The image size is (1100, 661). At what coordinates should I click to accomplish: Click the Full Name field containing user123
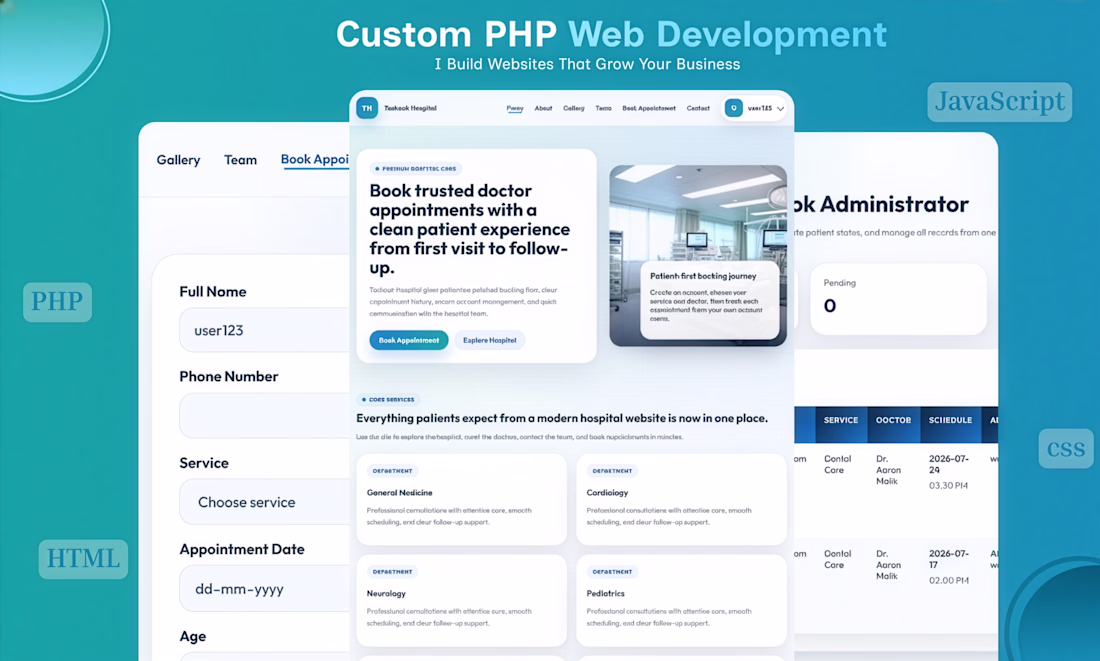(264, 330)
